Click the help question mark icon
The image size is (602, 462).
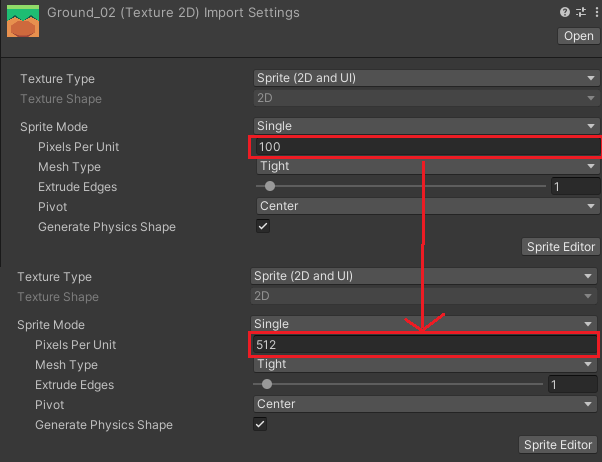(565, 13)
